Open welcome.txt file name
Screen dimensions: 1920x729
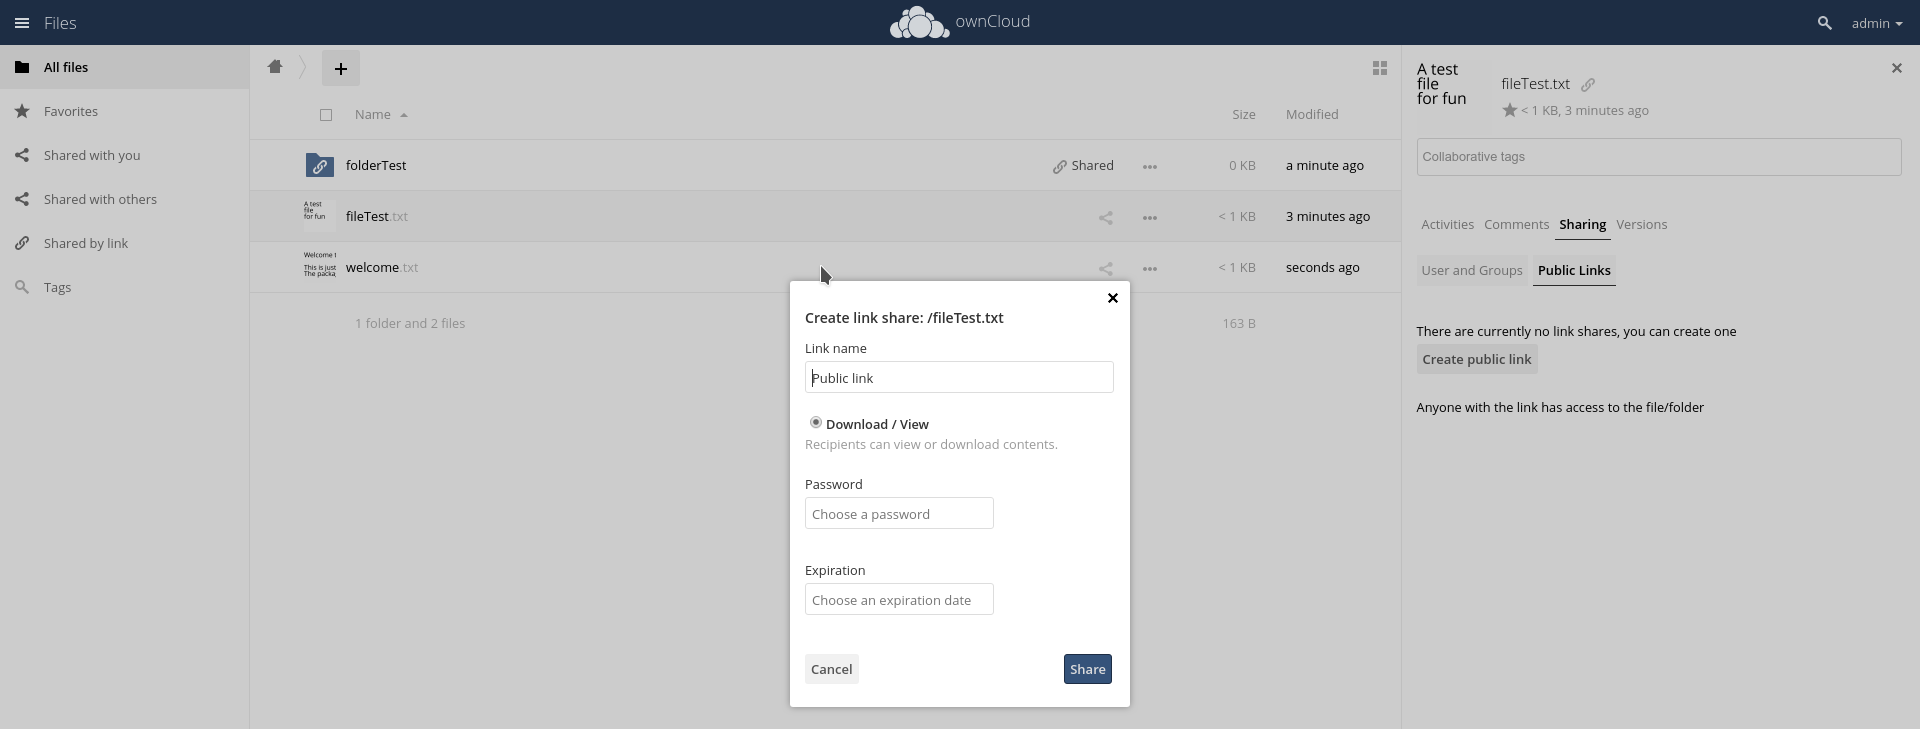[x=382, y=268]
